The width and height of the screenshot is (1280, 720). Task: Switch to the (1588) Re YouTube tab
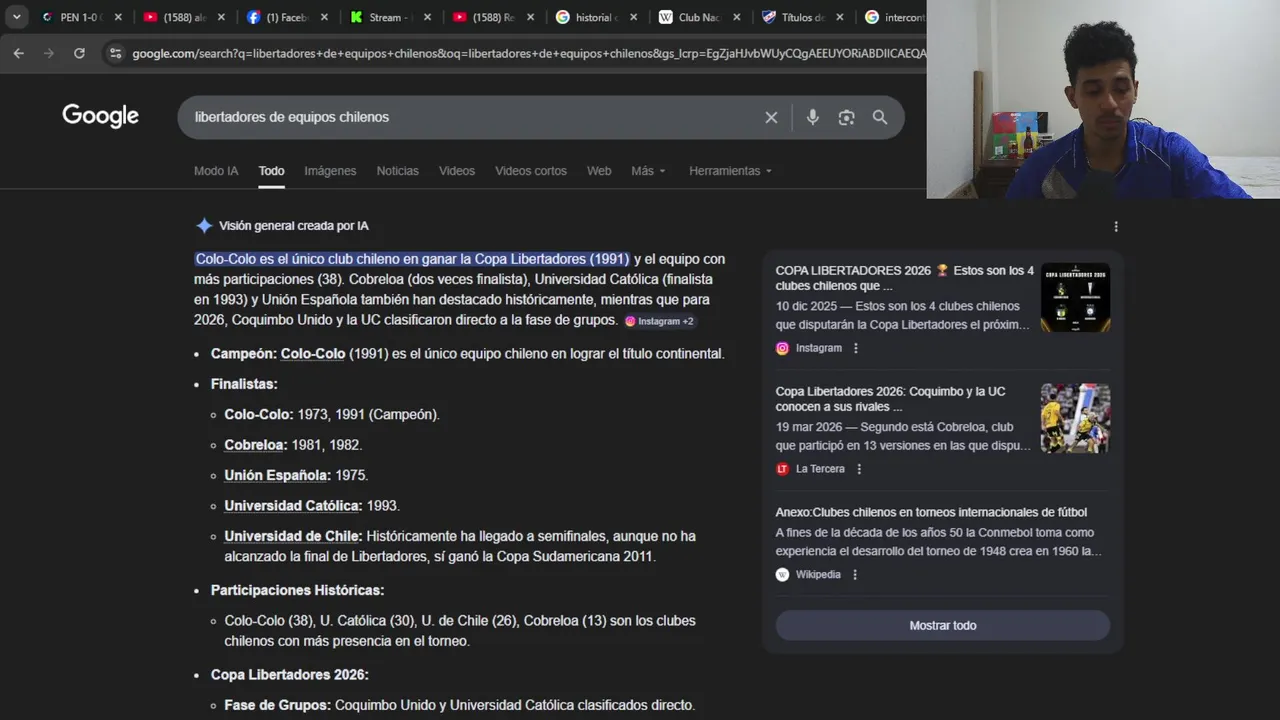492,17
